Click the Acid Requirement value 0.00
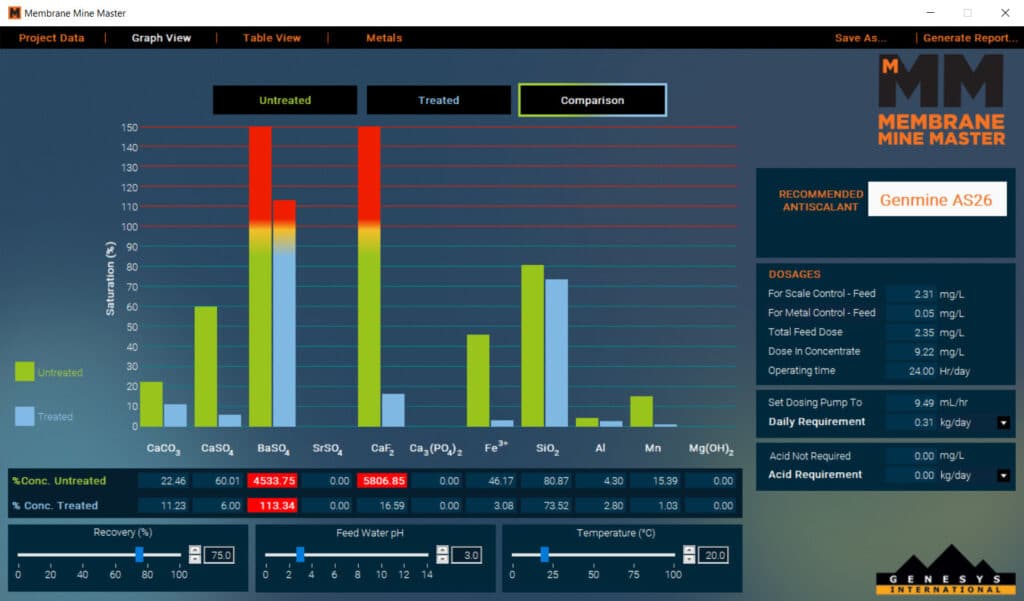 coord(911,476)
